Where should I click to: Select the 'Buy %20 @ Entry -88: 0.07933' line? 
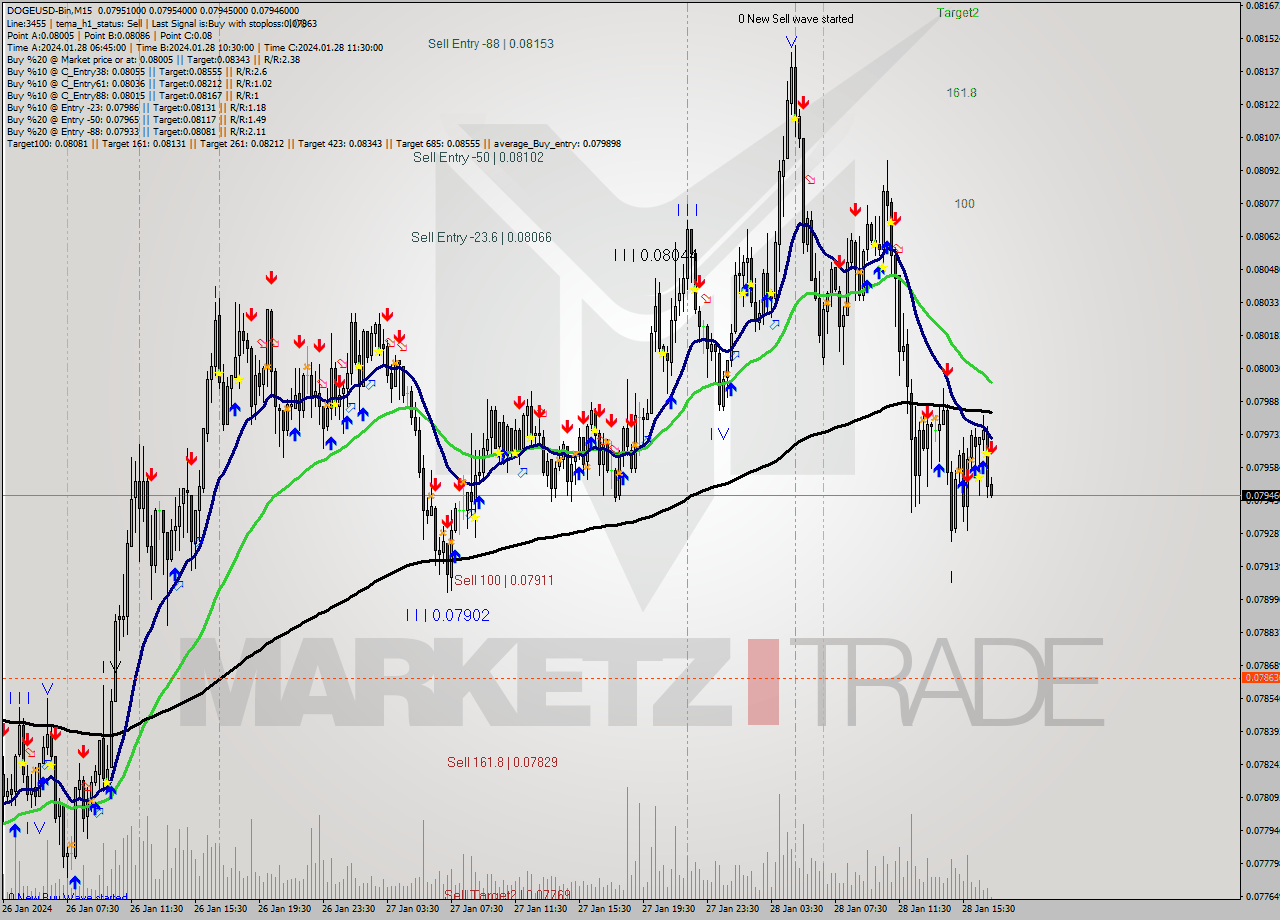[136, 131]
